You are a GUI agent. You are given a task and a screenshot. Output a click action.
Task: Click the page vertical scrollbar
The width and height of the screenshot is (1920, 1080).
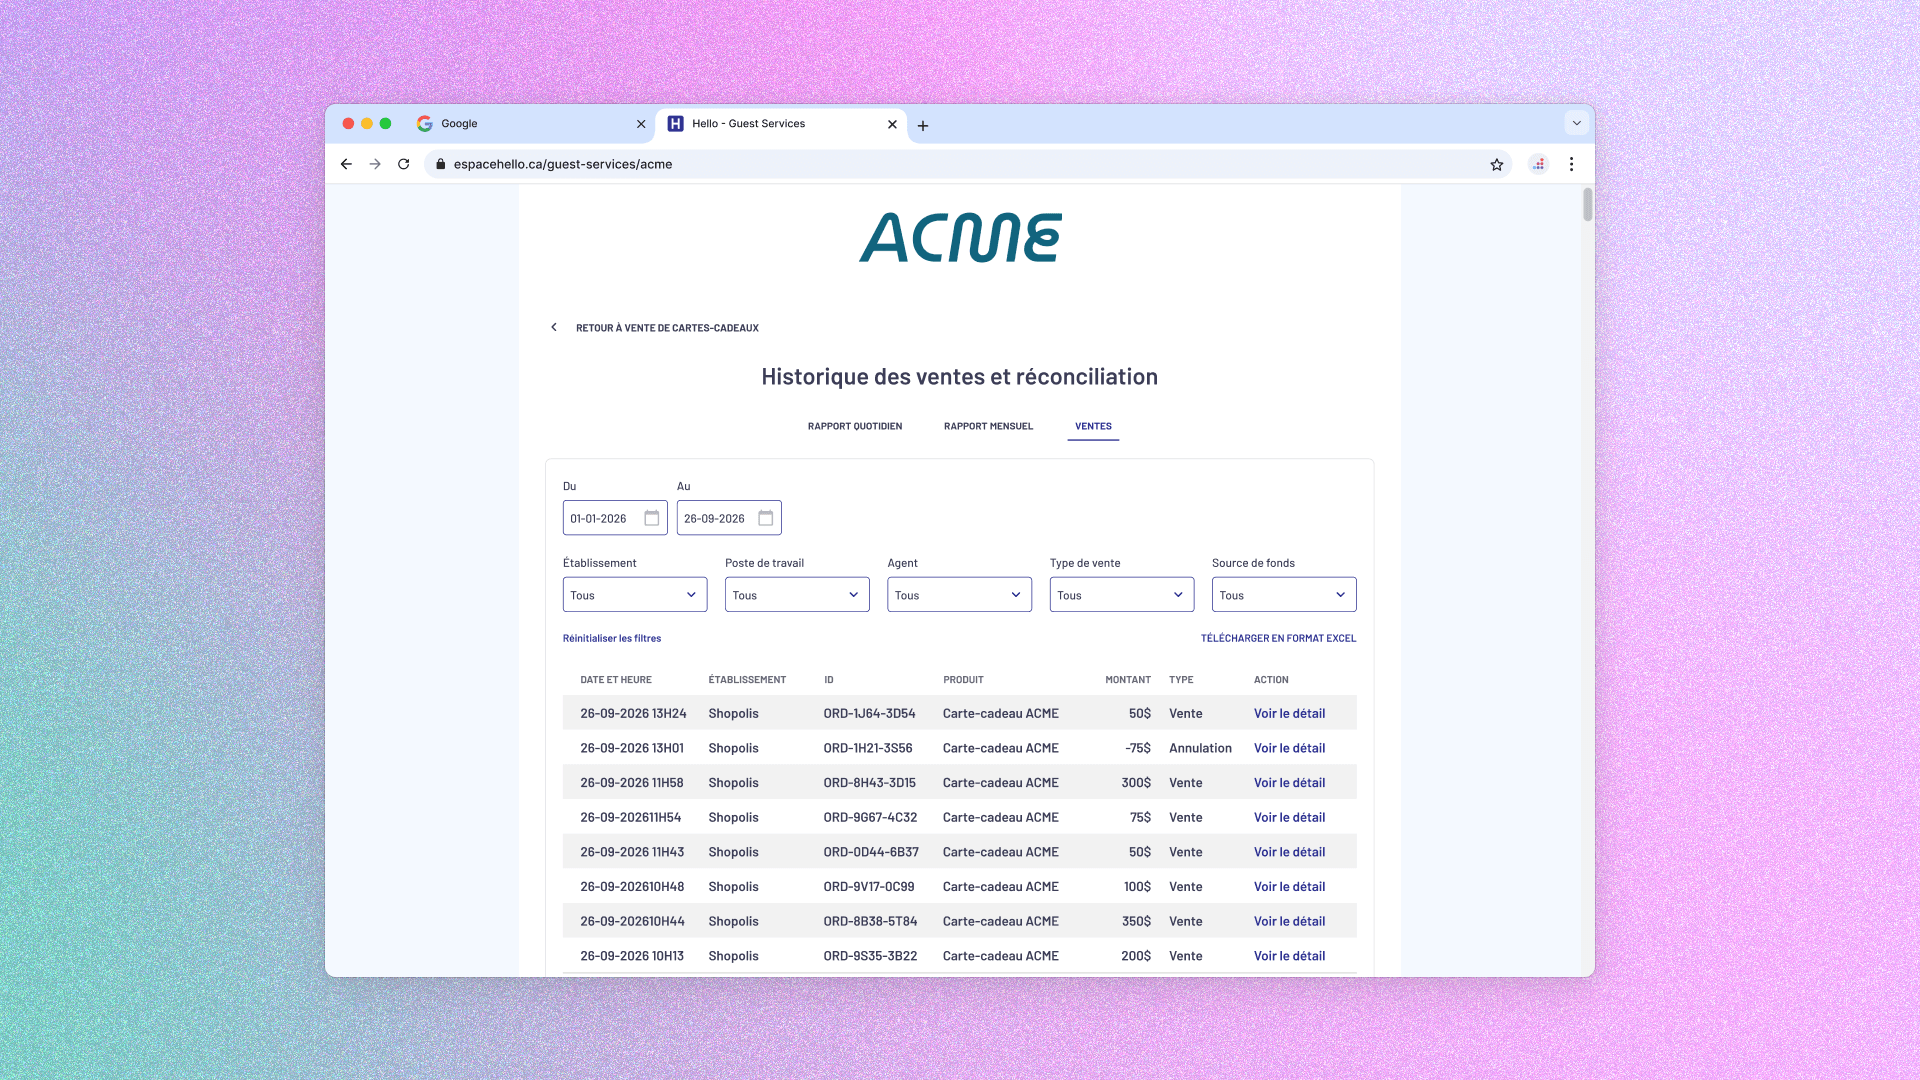[1587, 204]
